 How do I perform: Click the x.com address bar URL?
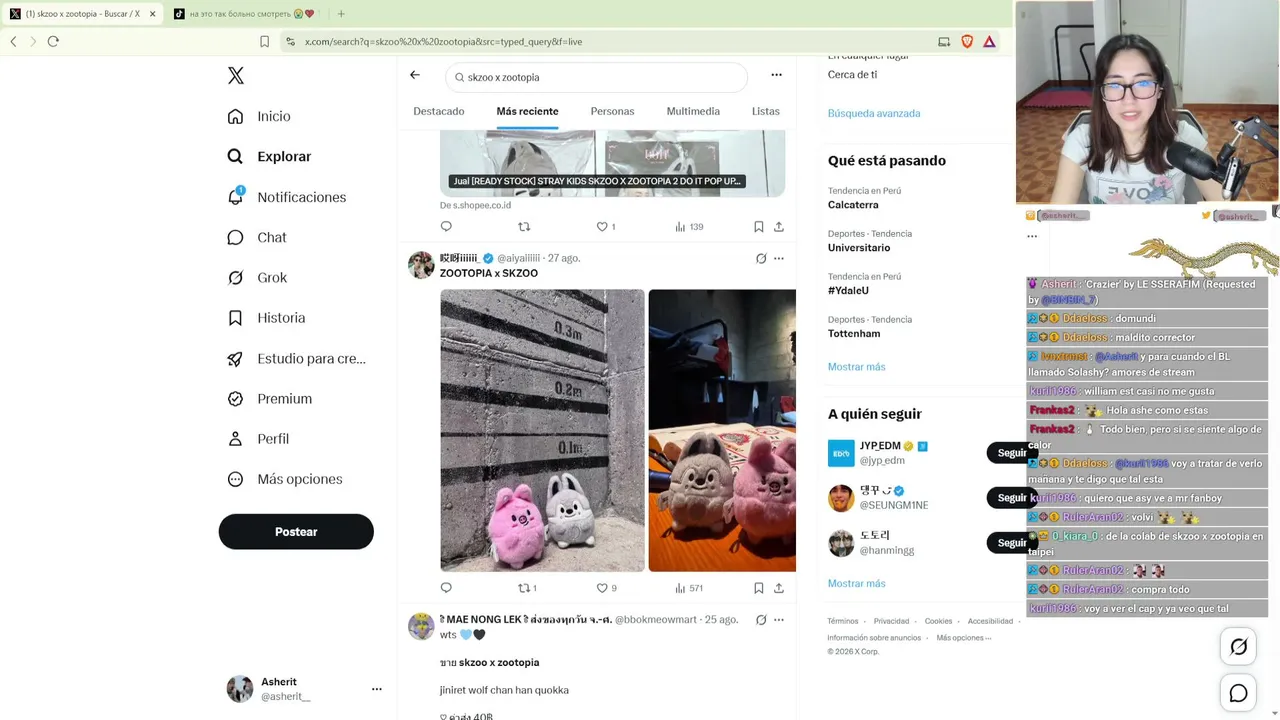click(443, 42)
